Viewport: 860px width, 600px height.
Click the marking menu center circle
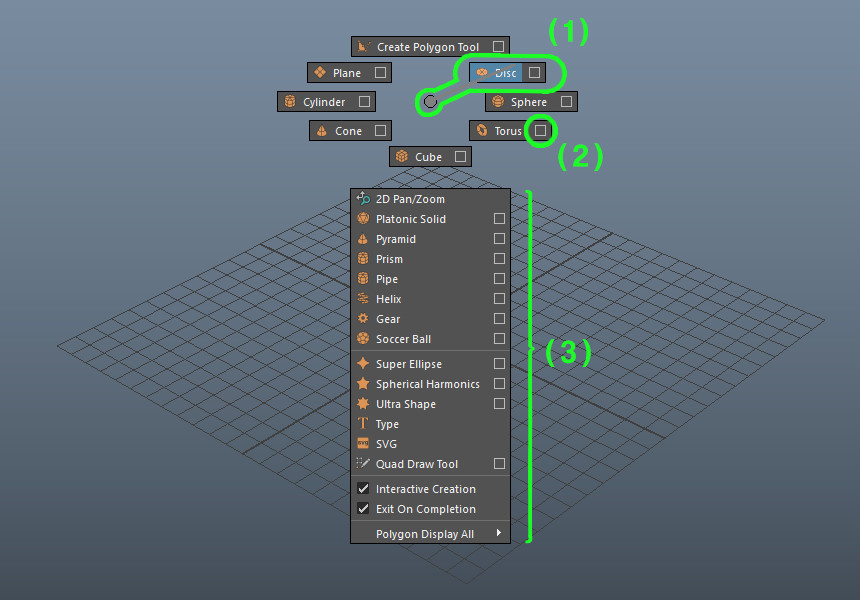click(x=430, y=101)
